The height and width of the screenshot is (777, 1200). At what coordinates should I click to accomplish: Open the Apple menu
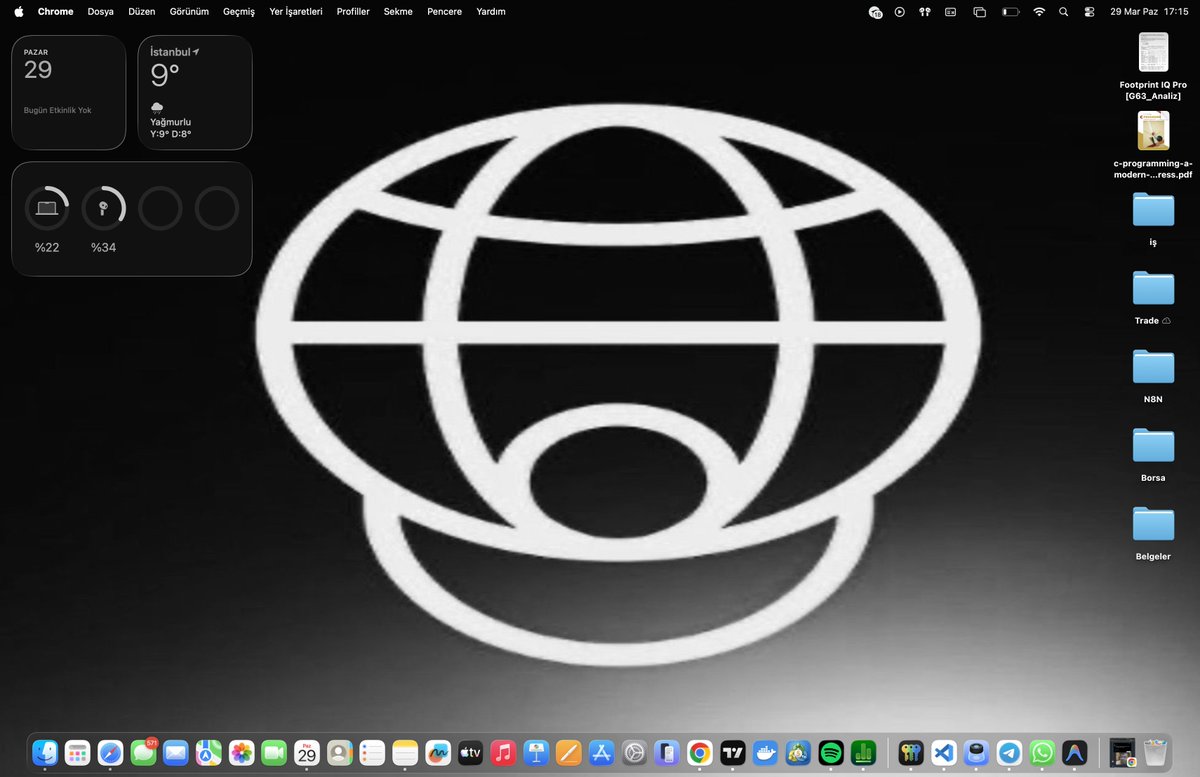point(18,11)
